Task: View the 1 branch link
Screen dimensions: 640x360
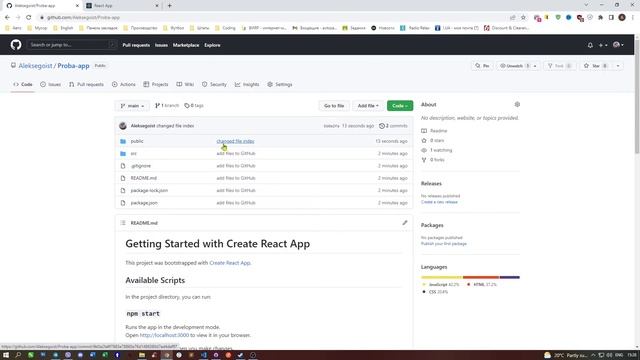Action: [167, 106]
